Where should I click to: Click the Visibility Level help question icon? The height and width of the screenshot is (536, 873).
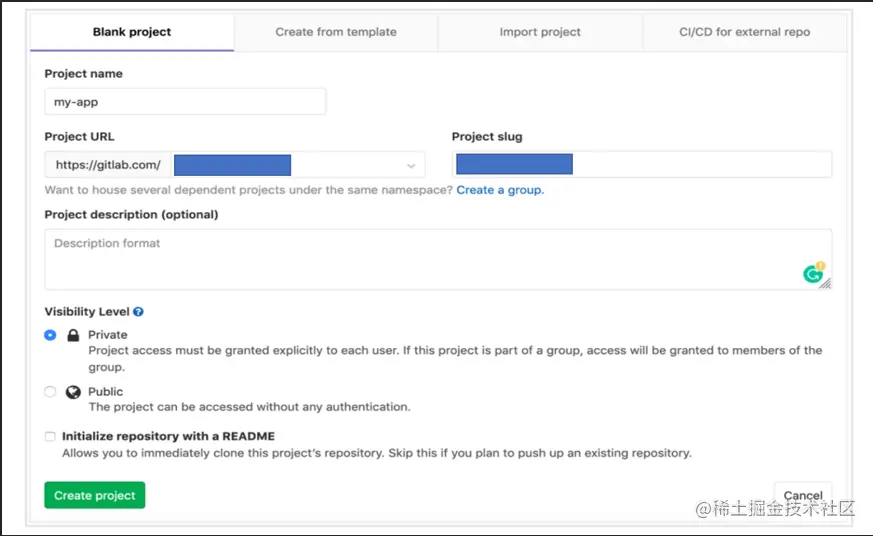[139, 312]
